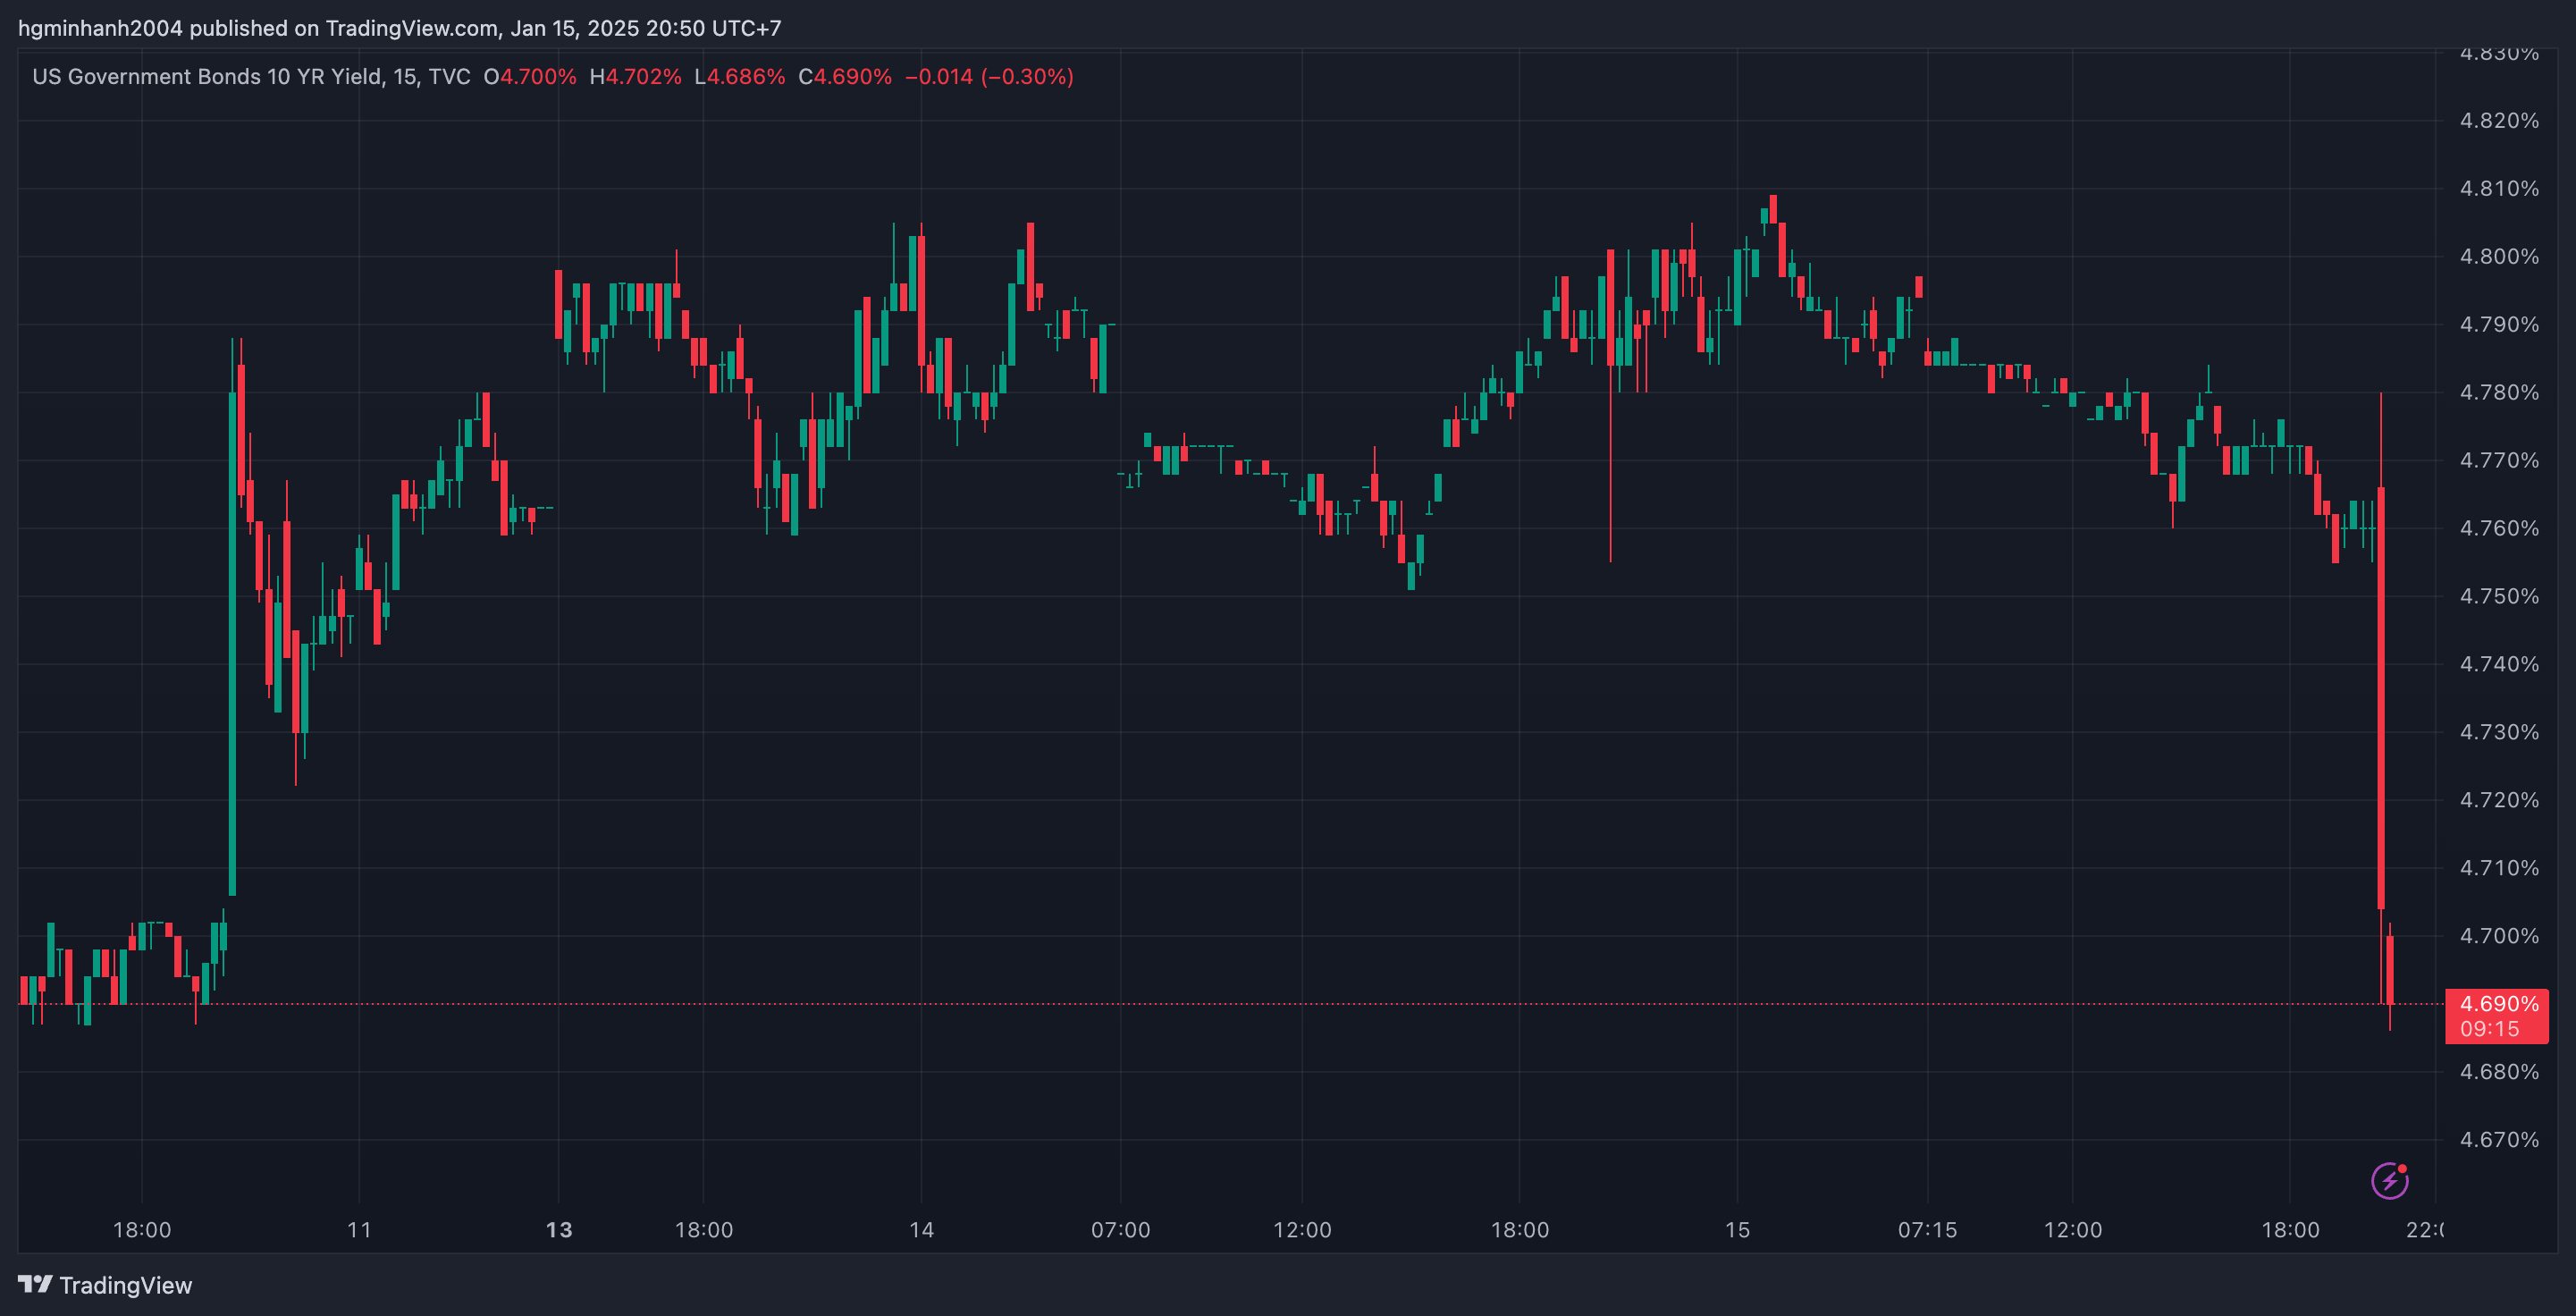Click the bold 13 date axis label

559,1230
